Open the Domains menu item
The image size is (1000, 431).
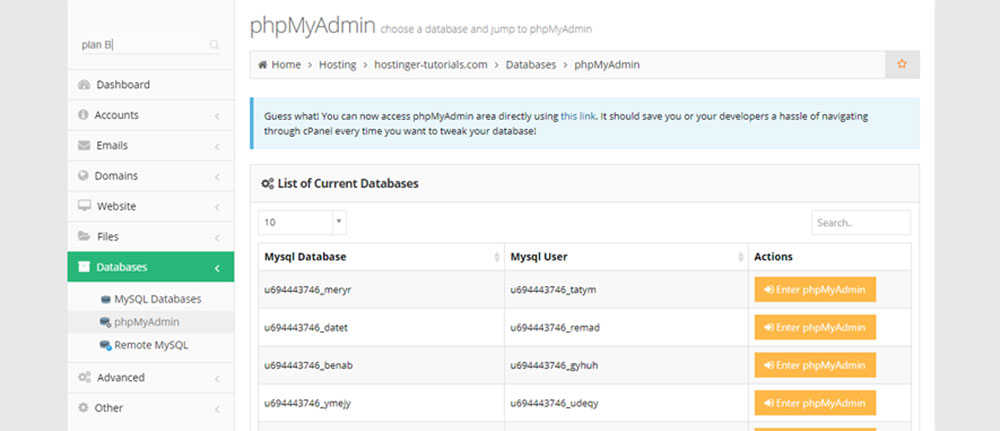coord(151,176)
